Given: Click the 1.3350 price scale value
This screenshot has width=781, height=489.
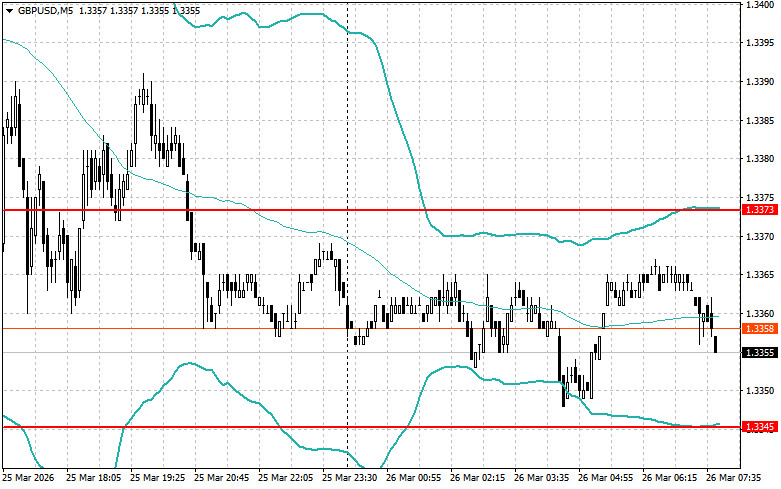Looking at the screenshot, I should 760,391.
